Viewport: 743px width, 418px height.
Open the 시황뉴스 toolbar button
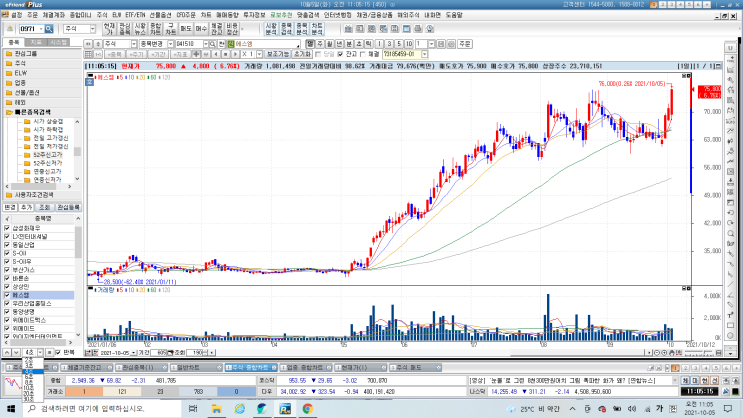(x=140, y=29)
